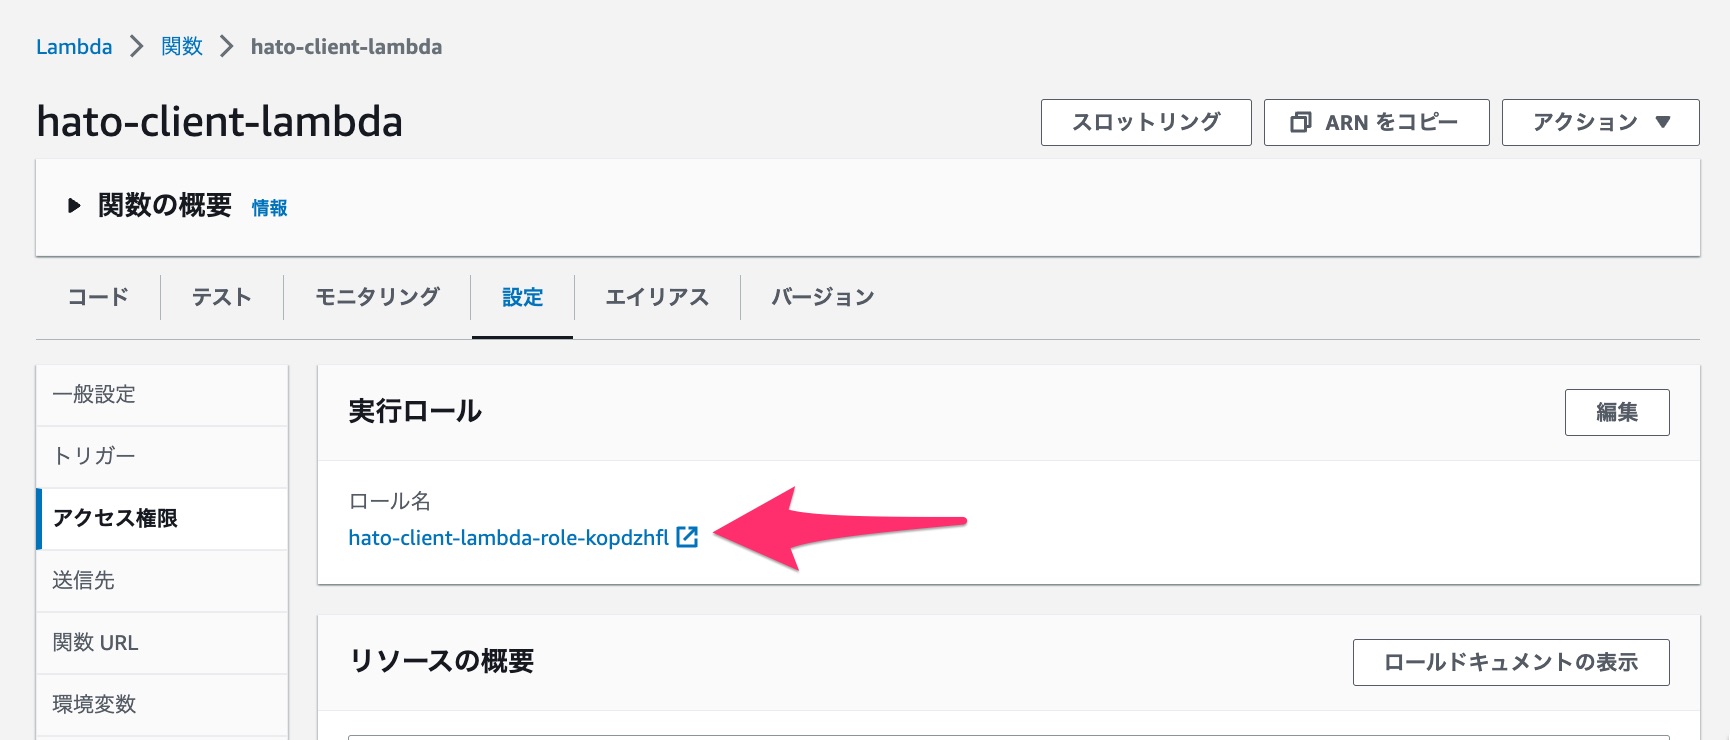
Task: Select トリガー in the left navigation
Action: (93, 456)
